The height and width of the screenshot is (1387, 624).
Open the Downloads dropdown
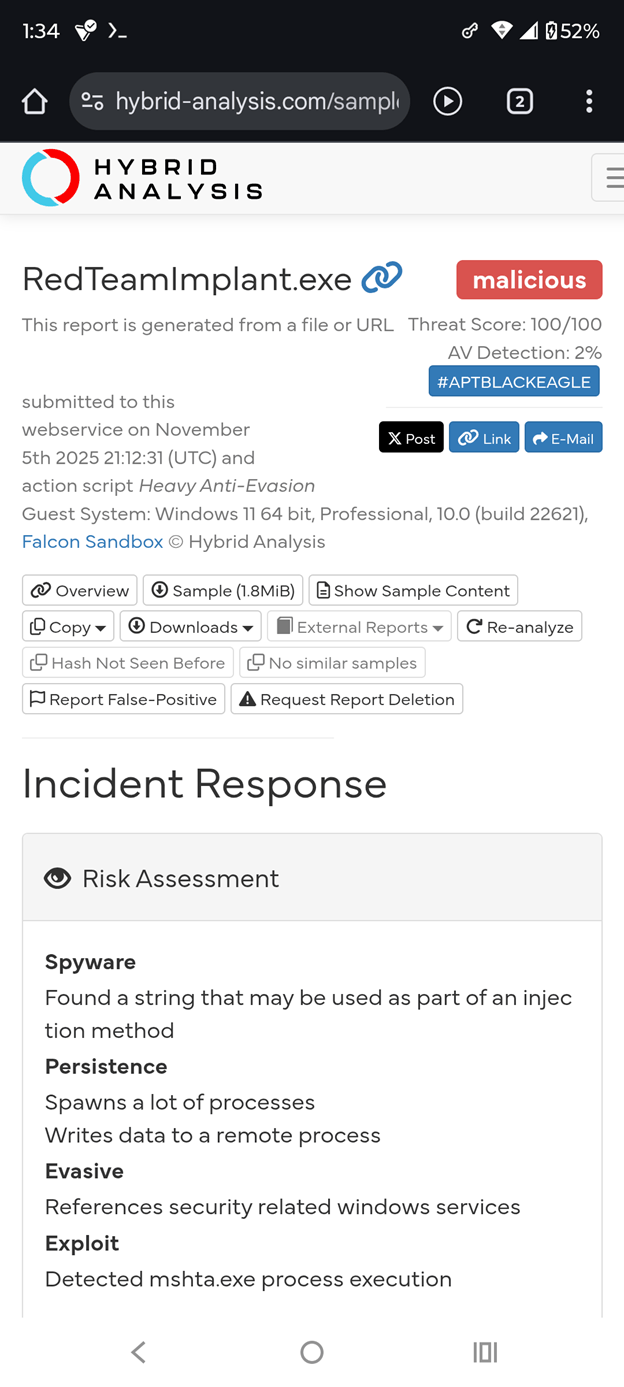click(190, 627)
